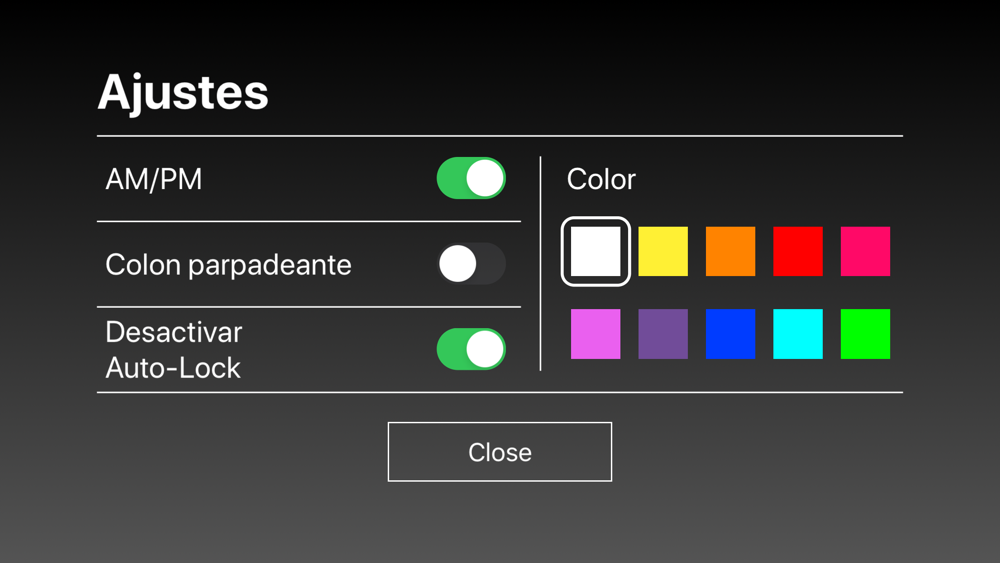Screen dimensions: 1000x563
Task: Pick the yellow color swatch
Action: 663,251
